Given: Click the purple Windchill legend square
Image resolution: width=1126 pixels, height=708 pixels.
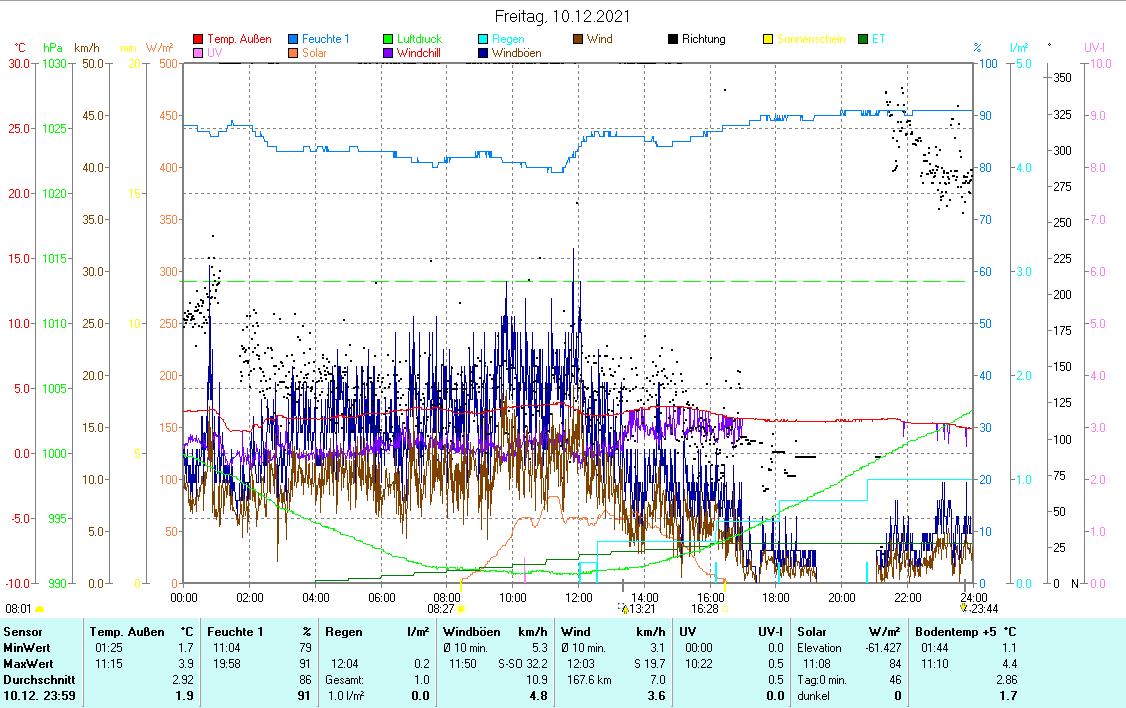Looking at the screenshot, I should pos(388,53).
